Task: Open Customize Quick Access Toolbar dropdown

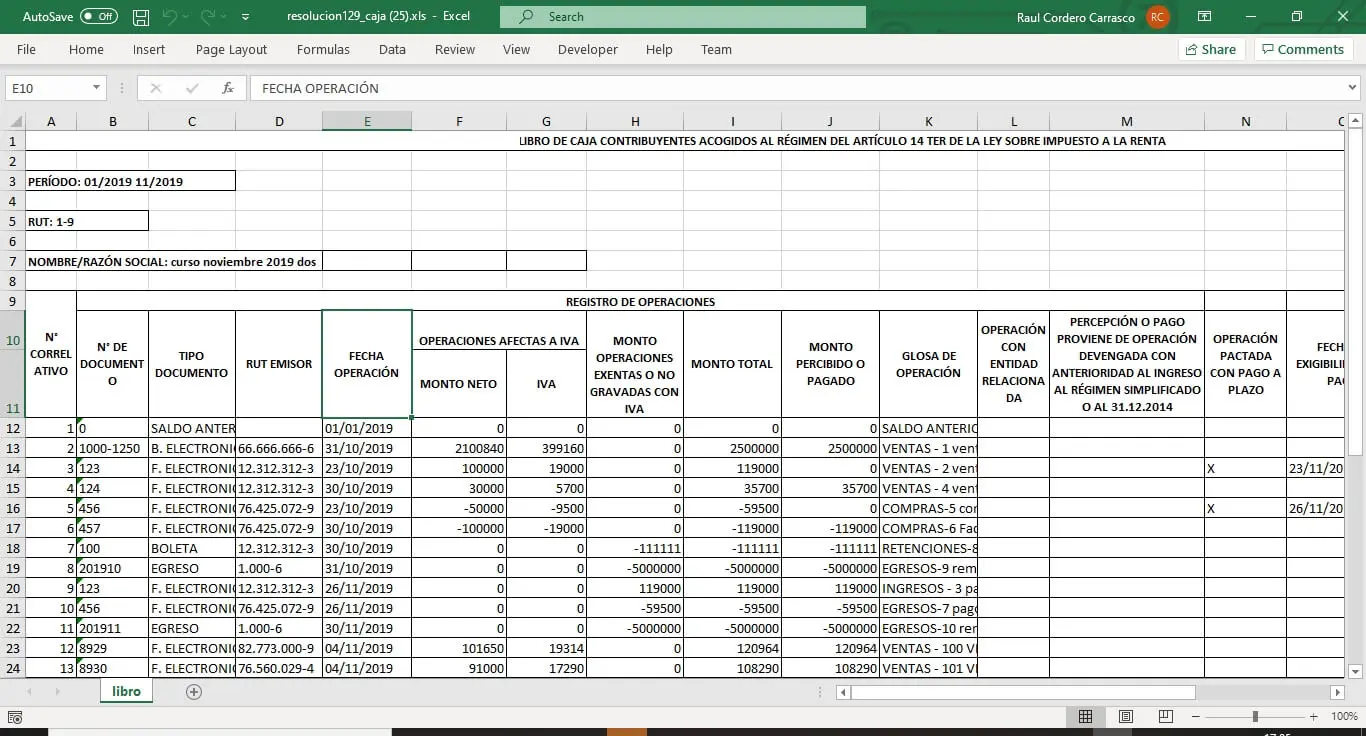Action: coord(246,17)
